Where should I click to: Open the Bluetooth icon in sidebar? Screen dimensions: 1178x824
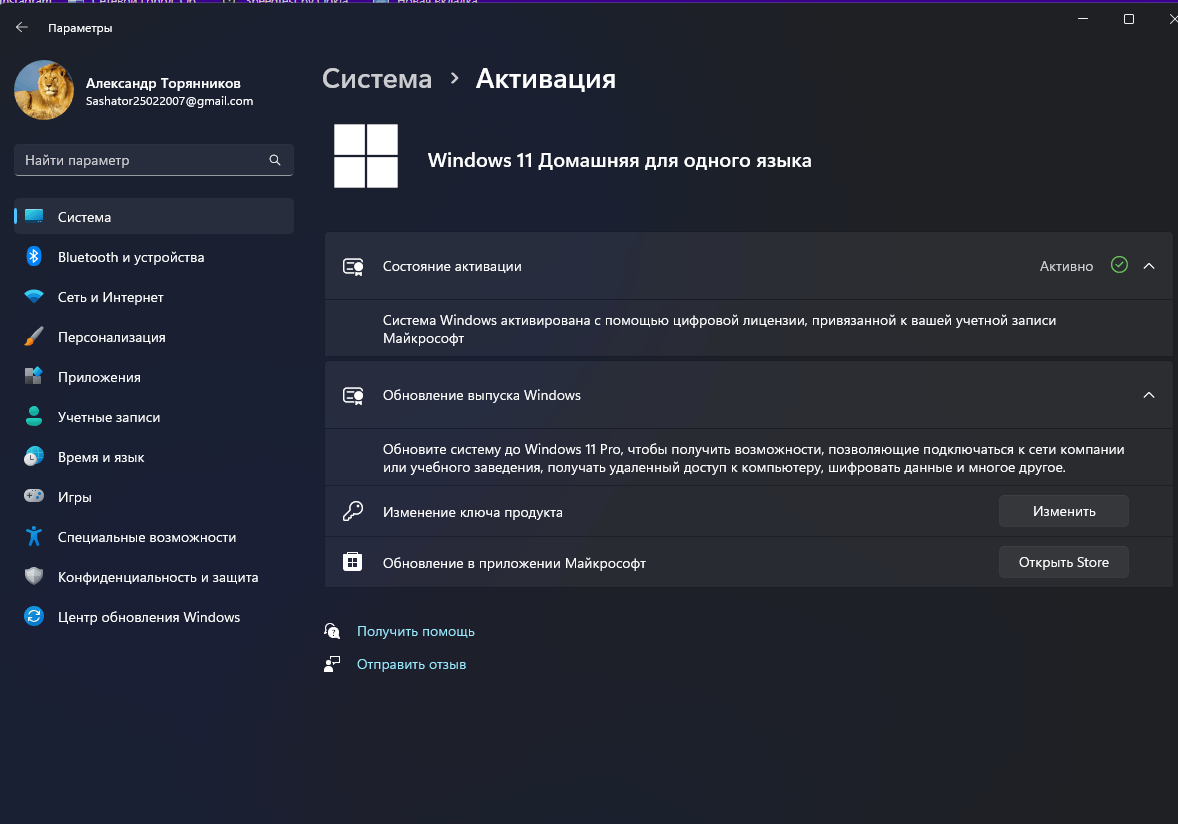pyautogui.click(x=34, y=256)
